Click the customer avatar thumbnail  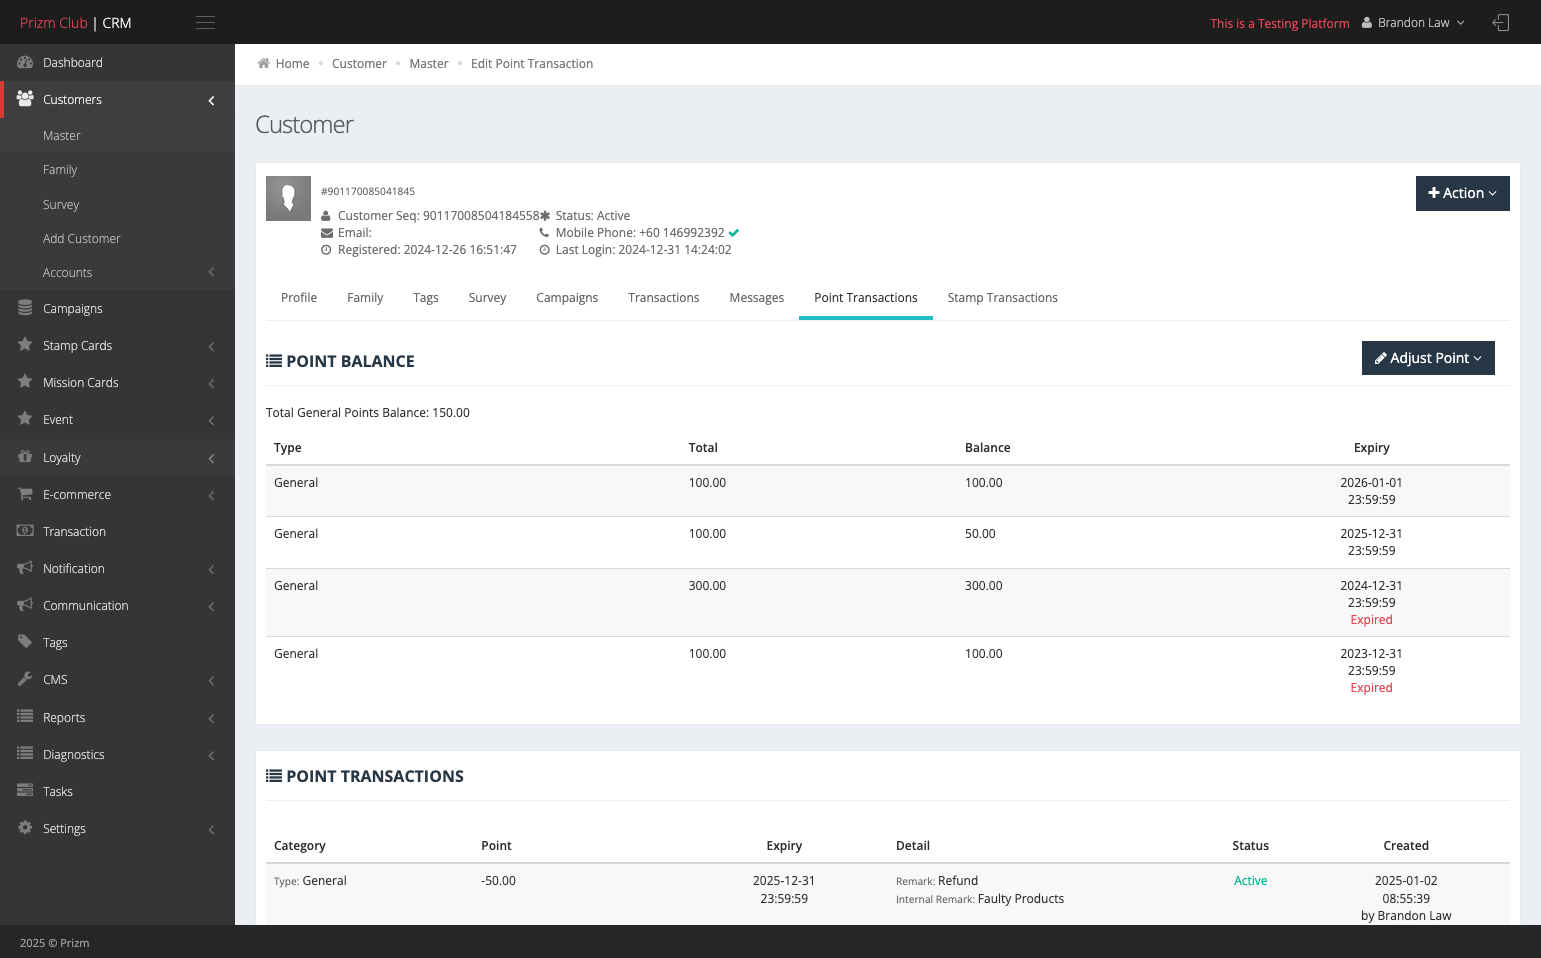[x=288, y=198]
